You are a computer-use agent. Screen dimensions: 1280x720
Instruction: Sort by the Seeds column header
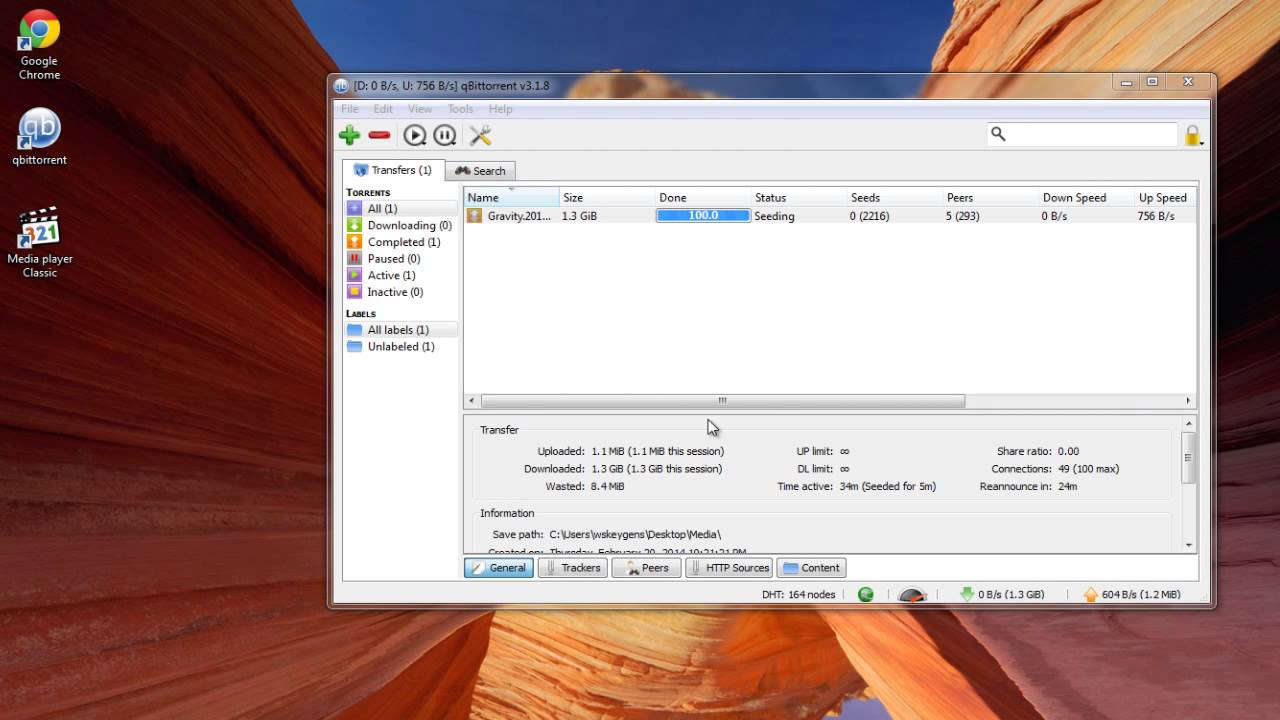click(895, 197)
